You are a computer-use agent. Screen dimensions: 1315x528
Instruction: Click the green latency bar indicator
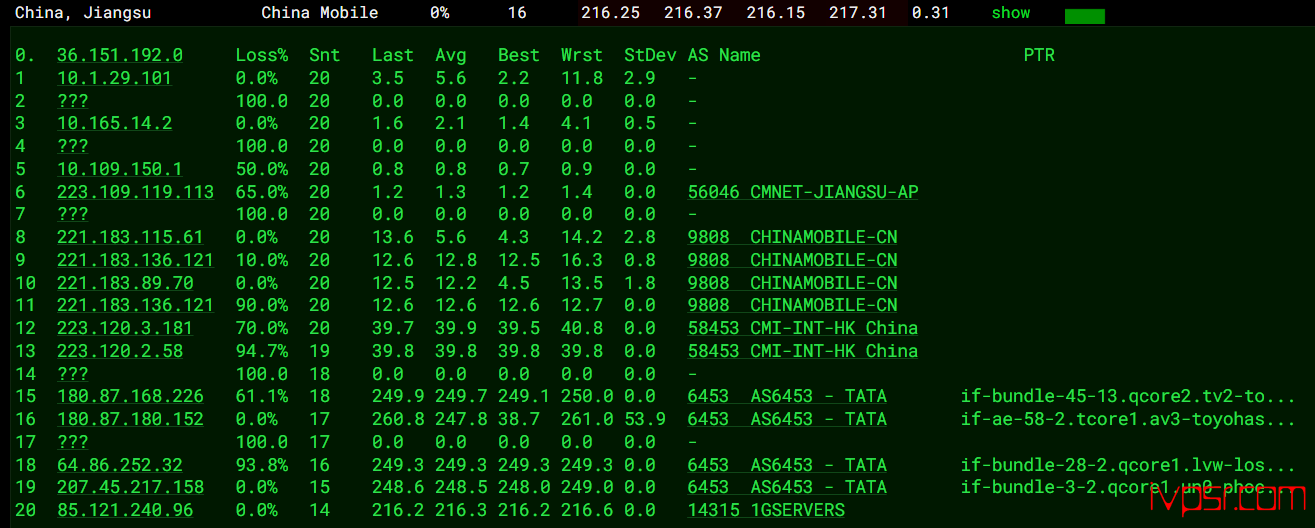point(1085,16)
